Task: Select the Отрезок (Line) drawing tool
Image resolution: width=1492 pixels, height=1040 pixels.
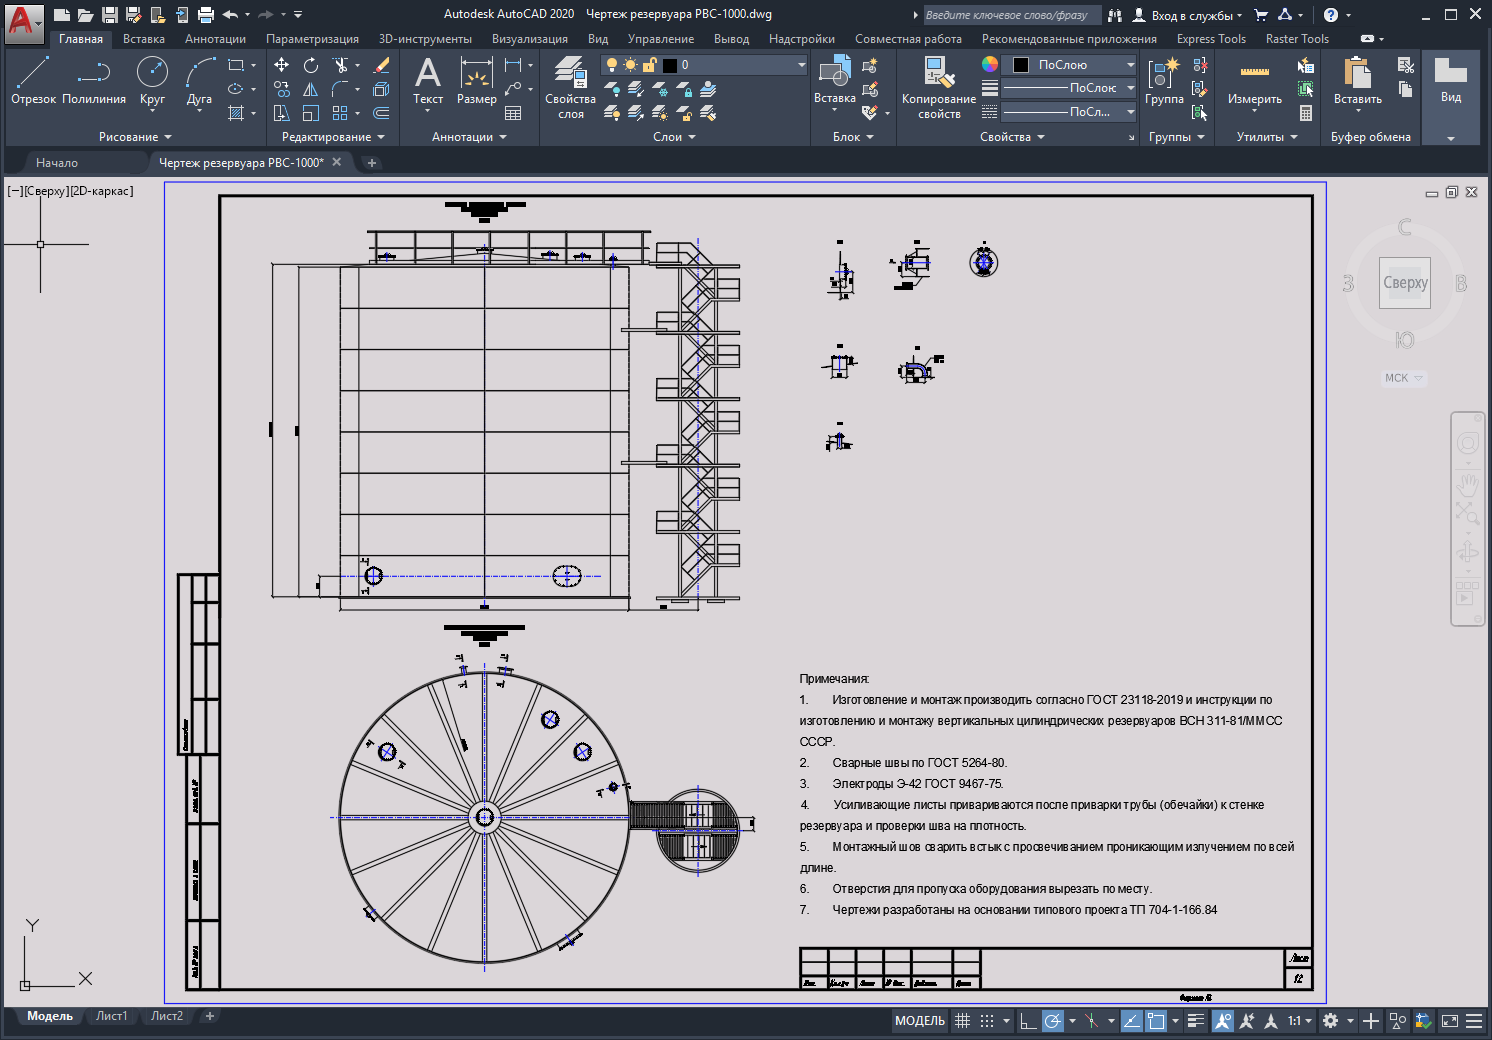Action: pyautogui.click(x=33, y=80)
